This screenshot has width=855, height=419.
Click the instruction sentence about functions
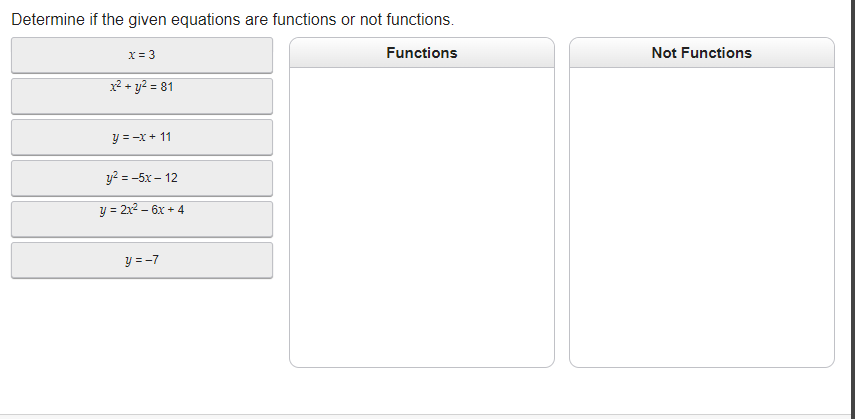coord(232,20)
